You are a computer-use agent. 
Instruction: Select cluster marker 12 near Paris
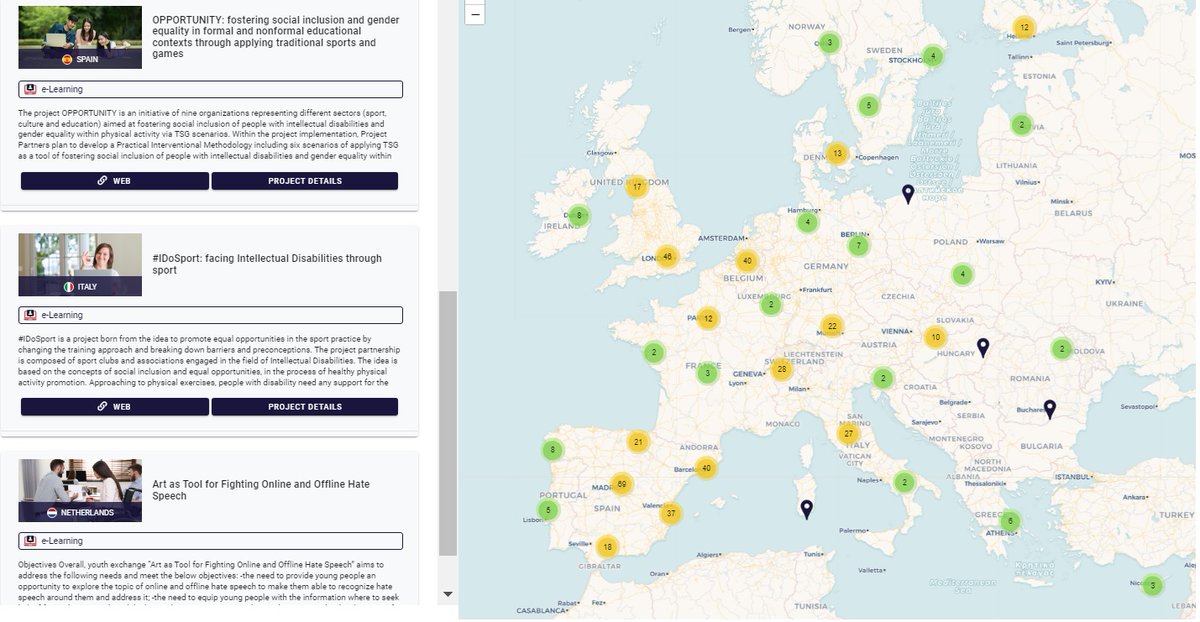tap(708, 319)
